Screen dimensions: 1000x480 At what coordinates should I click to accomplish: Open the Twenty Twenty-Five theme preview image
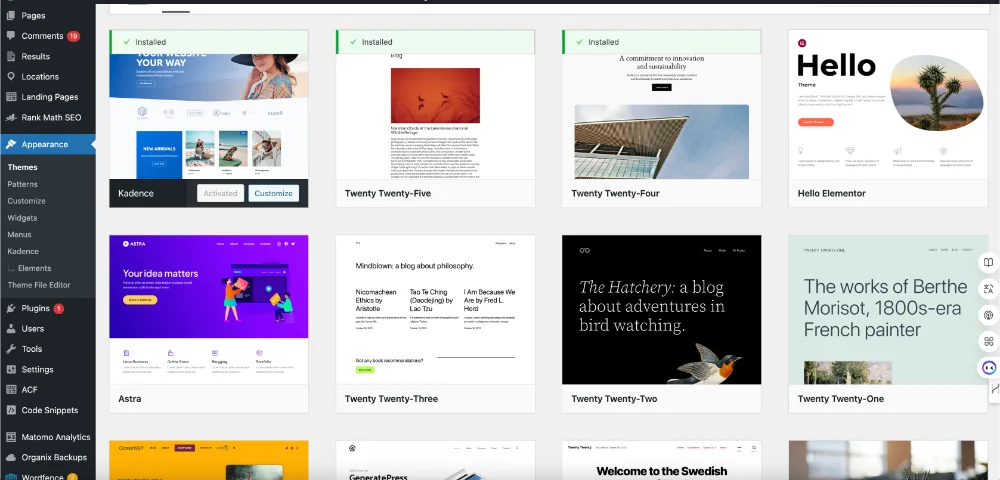click(435, 116)
